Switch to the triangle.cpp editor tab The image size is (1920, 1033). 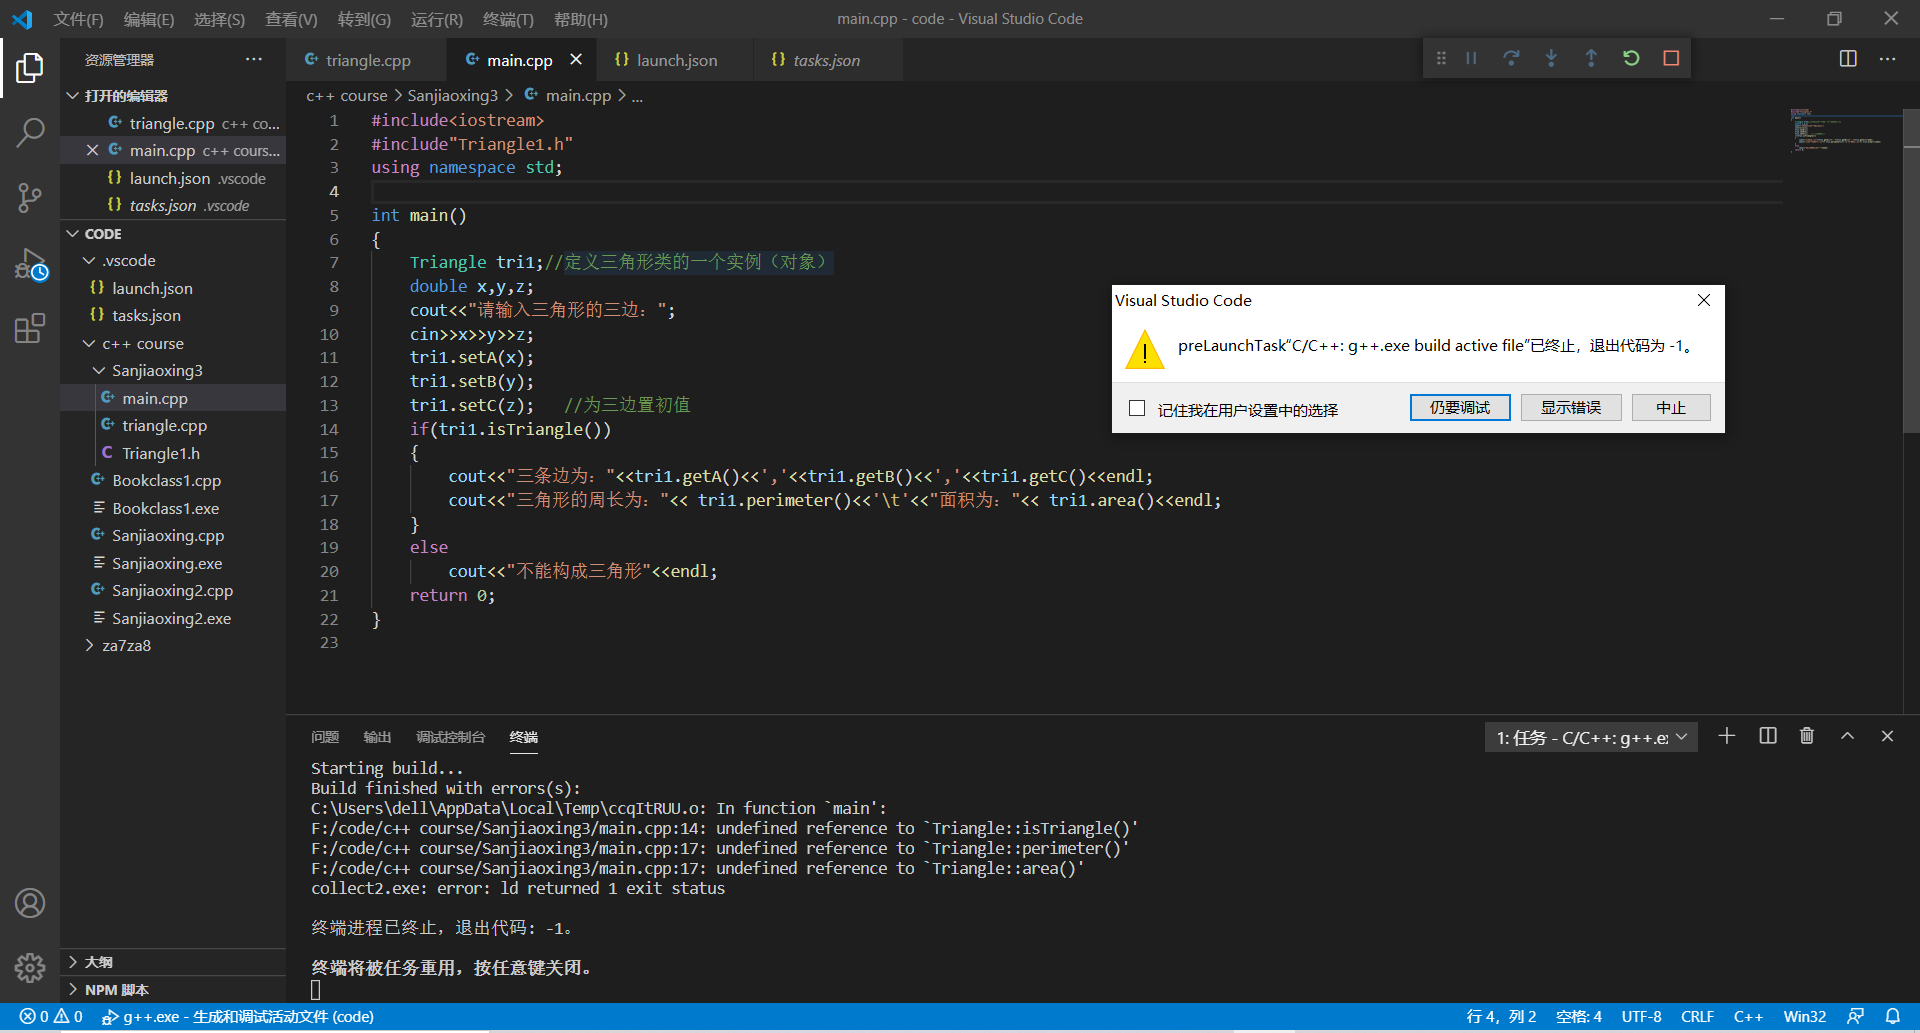click(x=367, y=60)
